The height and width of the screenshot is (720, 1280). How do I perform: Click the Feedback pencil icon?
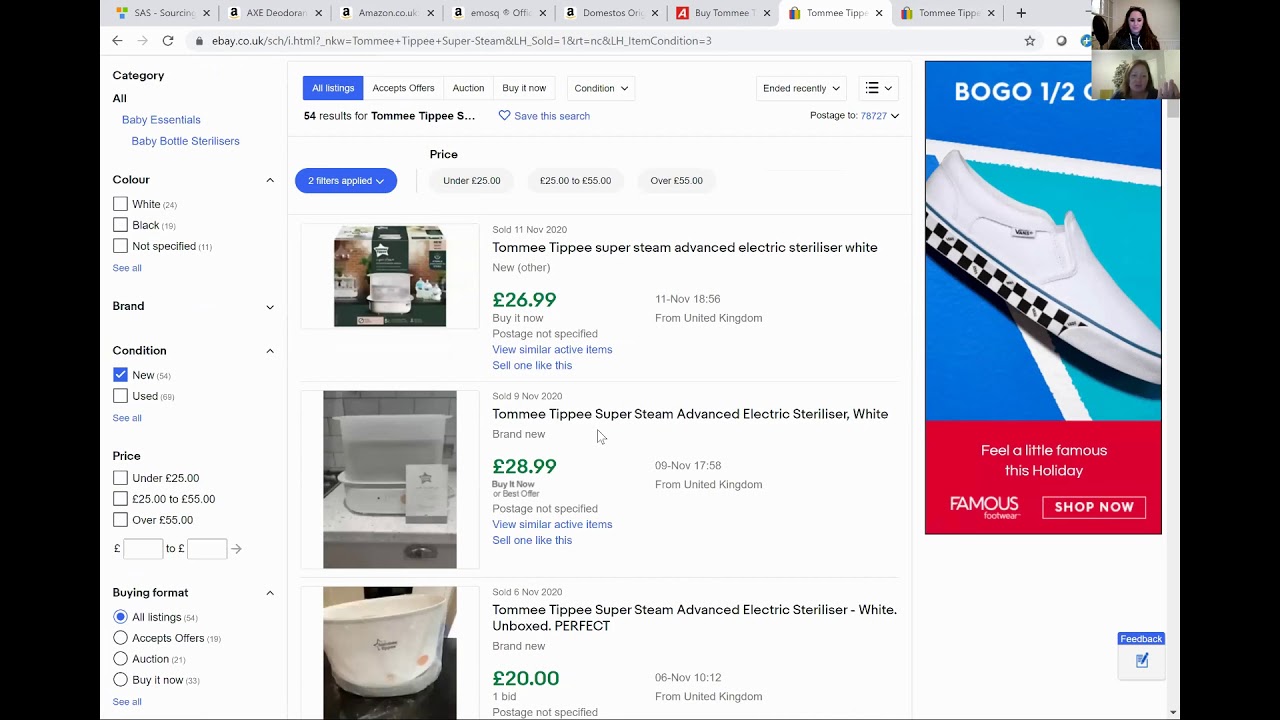[x=1142, y=661]
